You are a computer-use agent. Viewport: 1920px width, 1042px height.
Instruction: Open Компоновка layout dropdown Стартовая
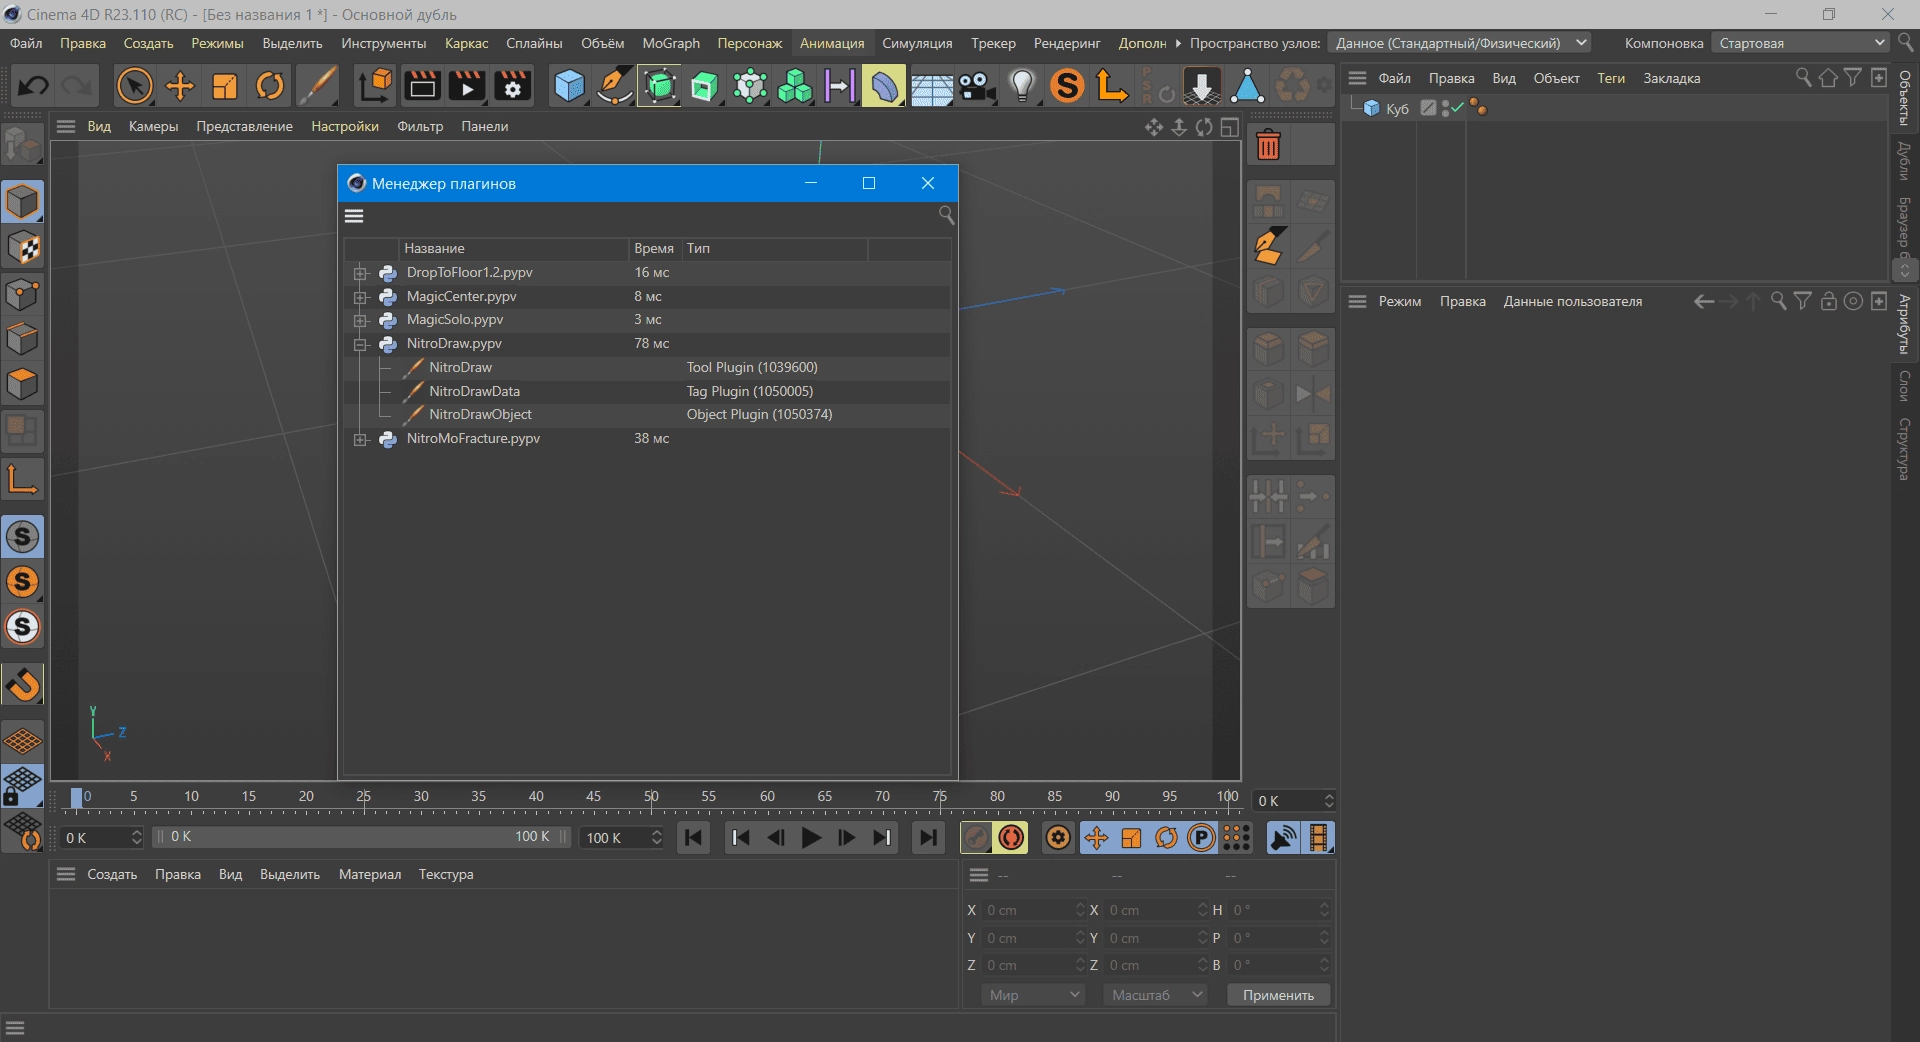(1800, 43)
